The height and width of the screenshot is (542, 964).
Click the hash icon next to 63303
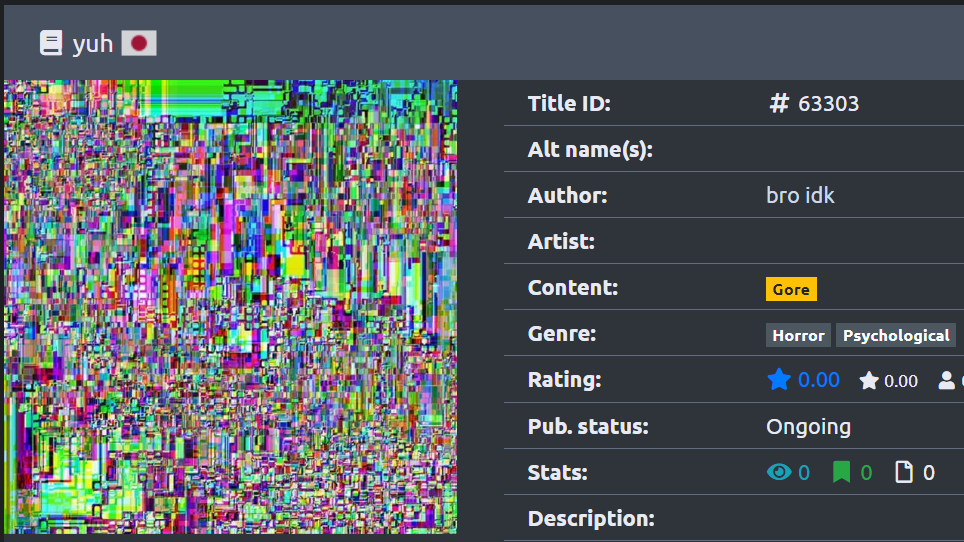point(779,103)
